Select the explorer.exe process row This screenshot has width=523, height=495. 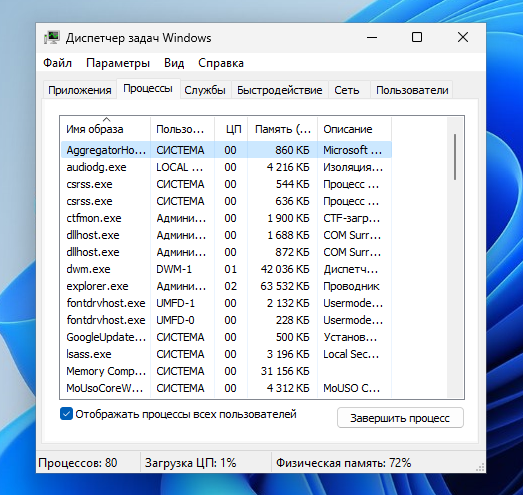coord(226,286)
